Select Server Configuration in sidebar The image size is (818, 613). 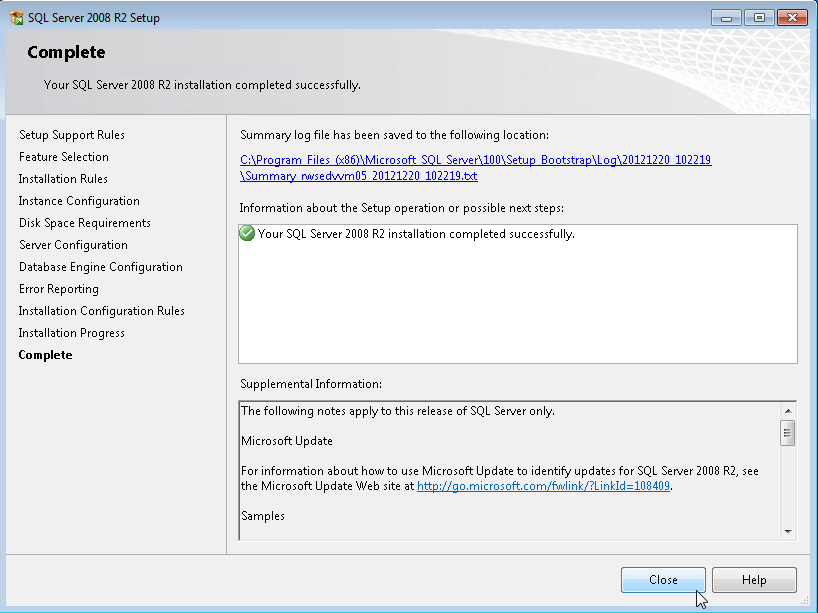[x=73, y=245]
